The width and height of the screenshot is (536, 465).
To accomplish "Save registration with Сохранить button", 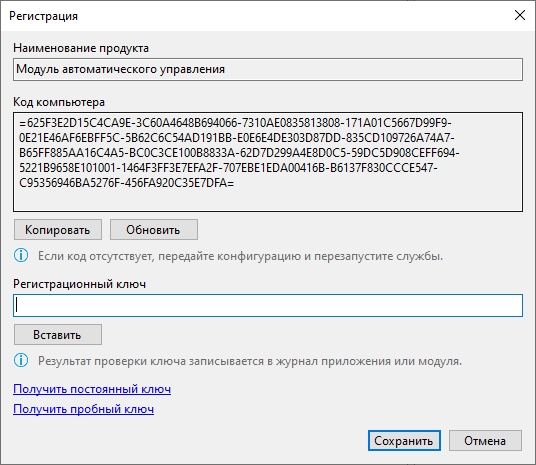I will click(x=404, y=441).
